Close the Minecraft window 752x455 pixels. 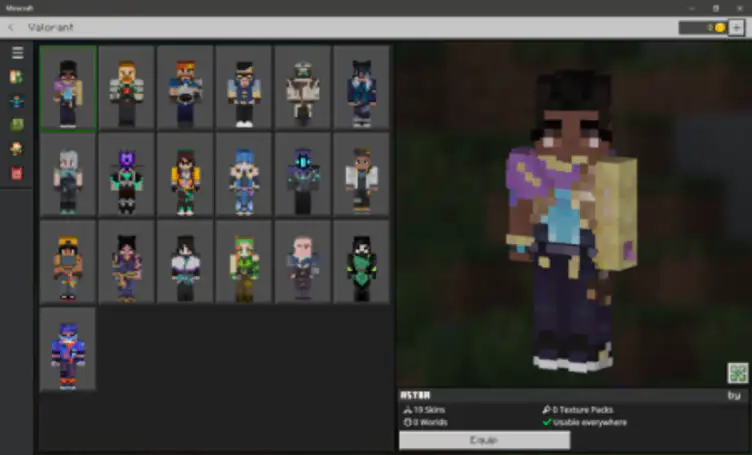click(740, 8)
